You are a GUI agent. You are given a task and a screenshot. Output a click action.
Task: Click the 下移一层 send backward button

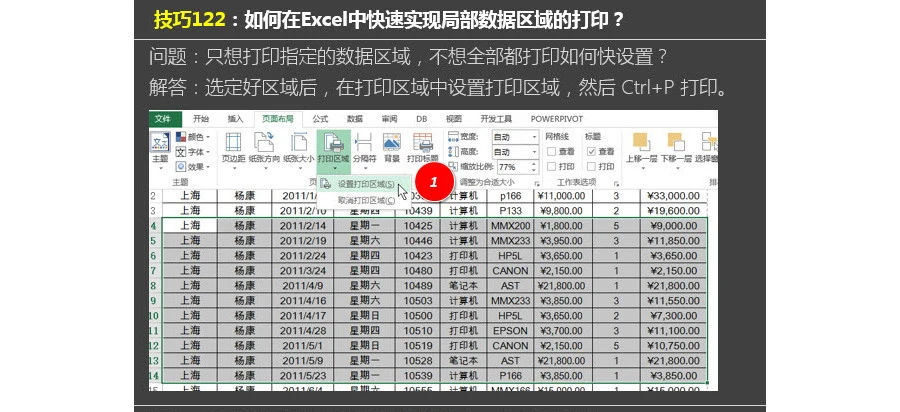[676, 150]
